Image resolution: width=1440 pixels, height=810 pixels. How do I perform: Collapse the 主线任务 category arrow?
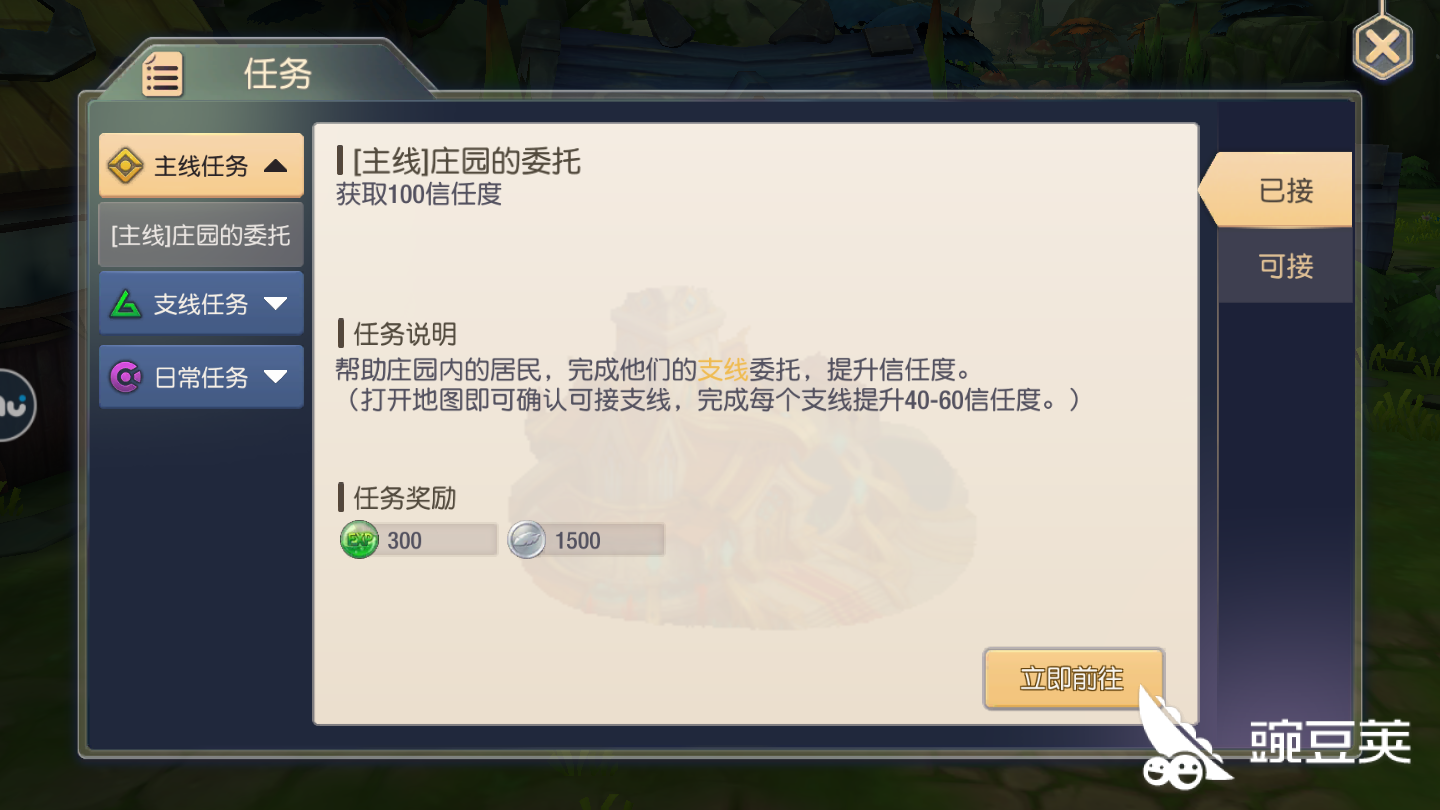point(275,166)
